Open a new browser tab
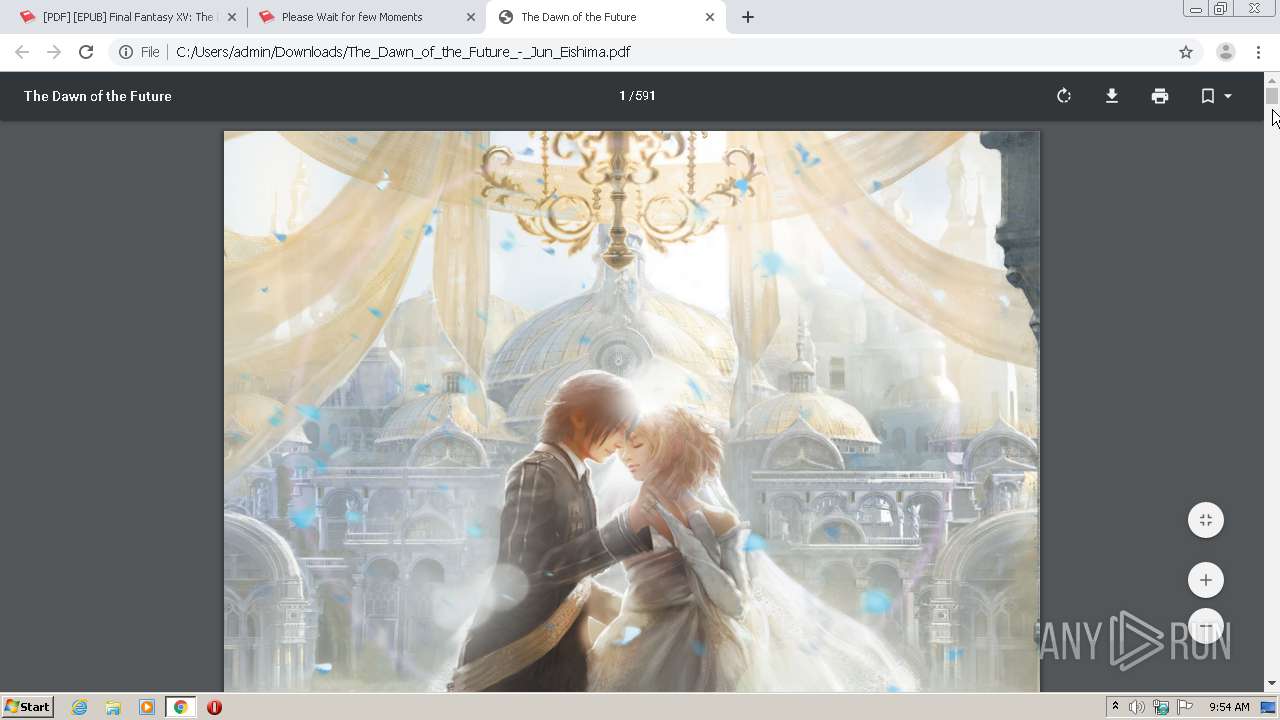Screen dimensions: 1280x720 pyautogui.click(x=748, y=17)
